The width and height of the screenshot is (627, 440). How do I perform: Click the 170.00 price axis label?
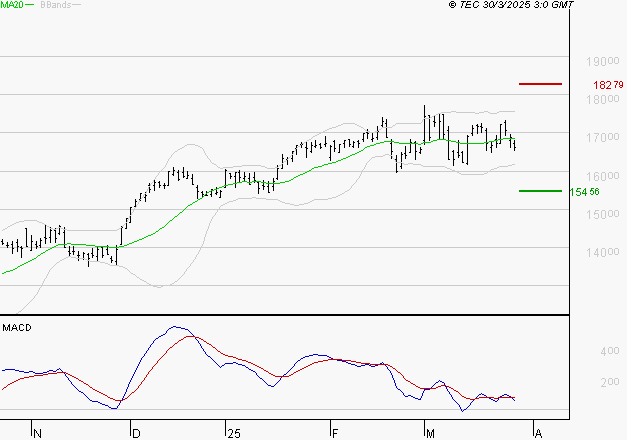(x=603, y=138)
